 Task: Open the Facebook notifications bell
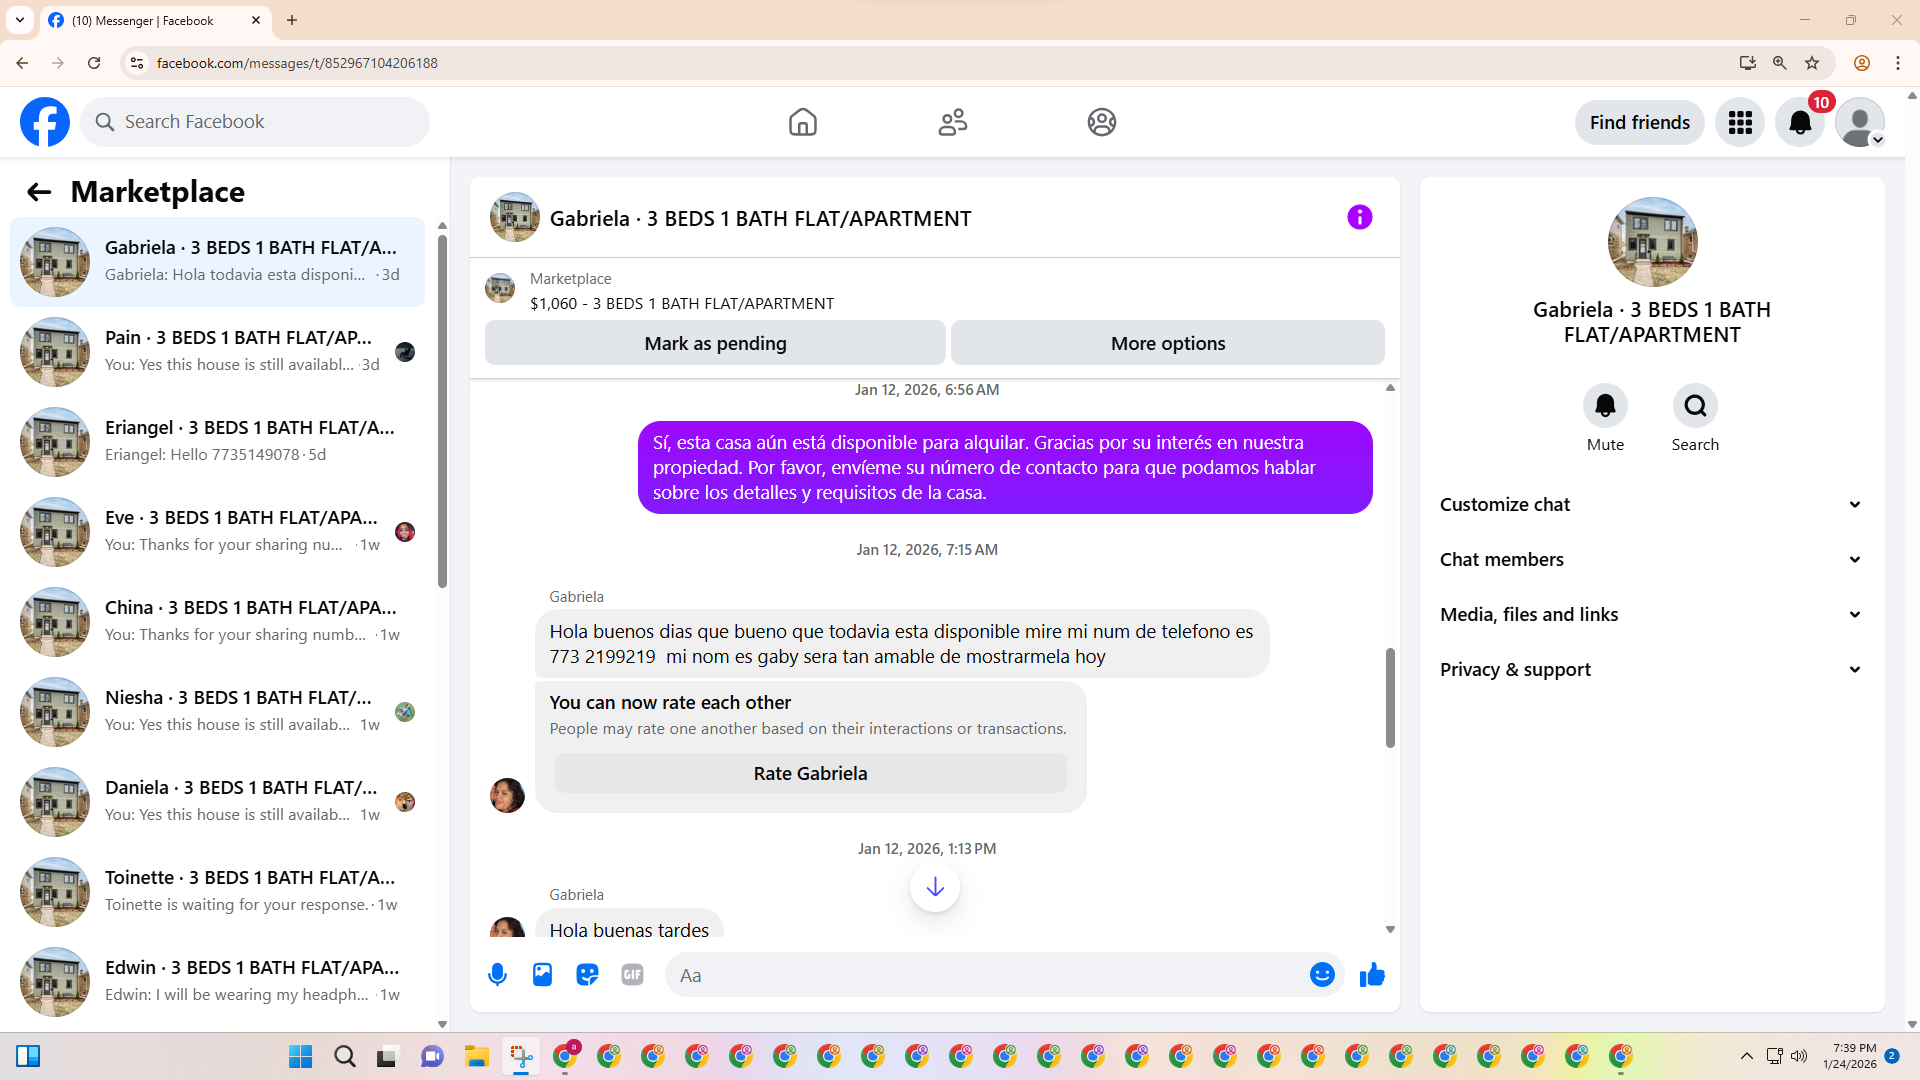click(1800, 122)
